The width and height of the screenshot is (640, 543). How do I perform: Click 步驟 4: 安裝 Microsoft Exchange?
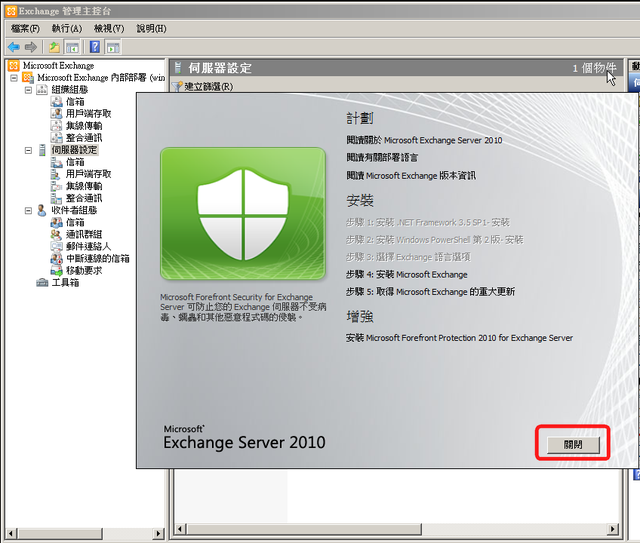coord(407,275)
